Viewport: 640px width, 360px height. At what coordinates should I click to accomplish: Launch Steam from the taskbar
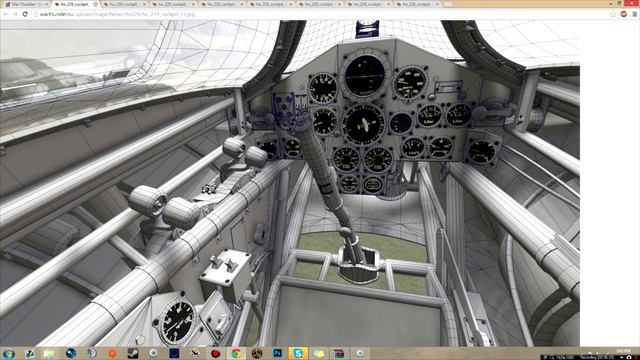(133, 353)
